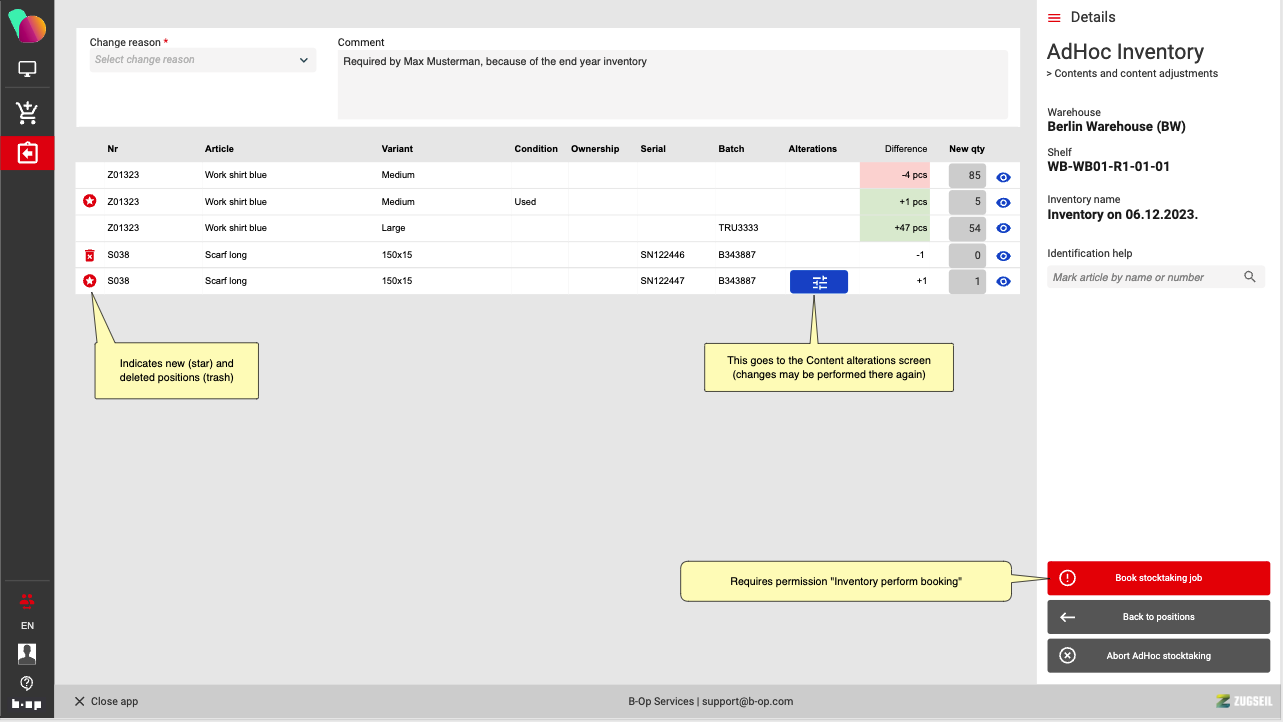Expand the Details hamburger menu
Viewport: 1283px width, 722px height.
(1054, 18)
